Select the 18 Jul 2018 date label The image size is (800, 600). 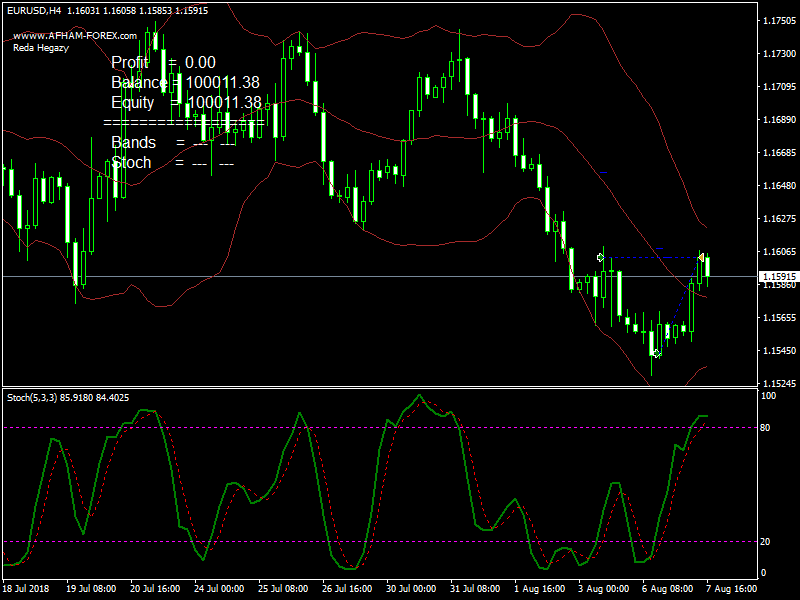coord(29,590)
